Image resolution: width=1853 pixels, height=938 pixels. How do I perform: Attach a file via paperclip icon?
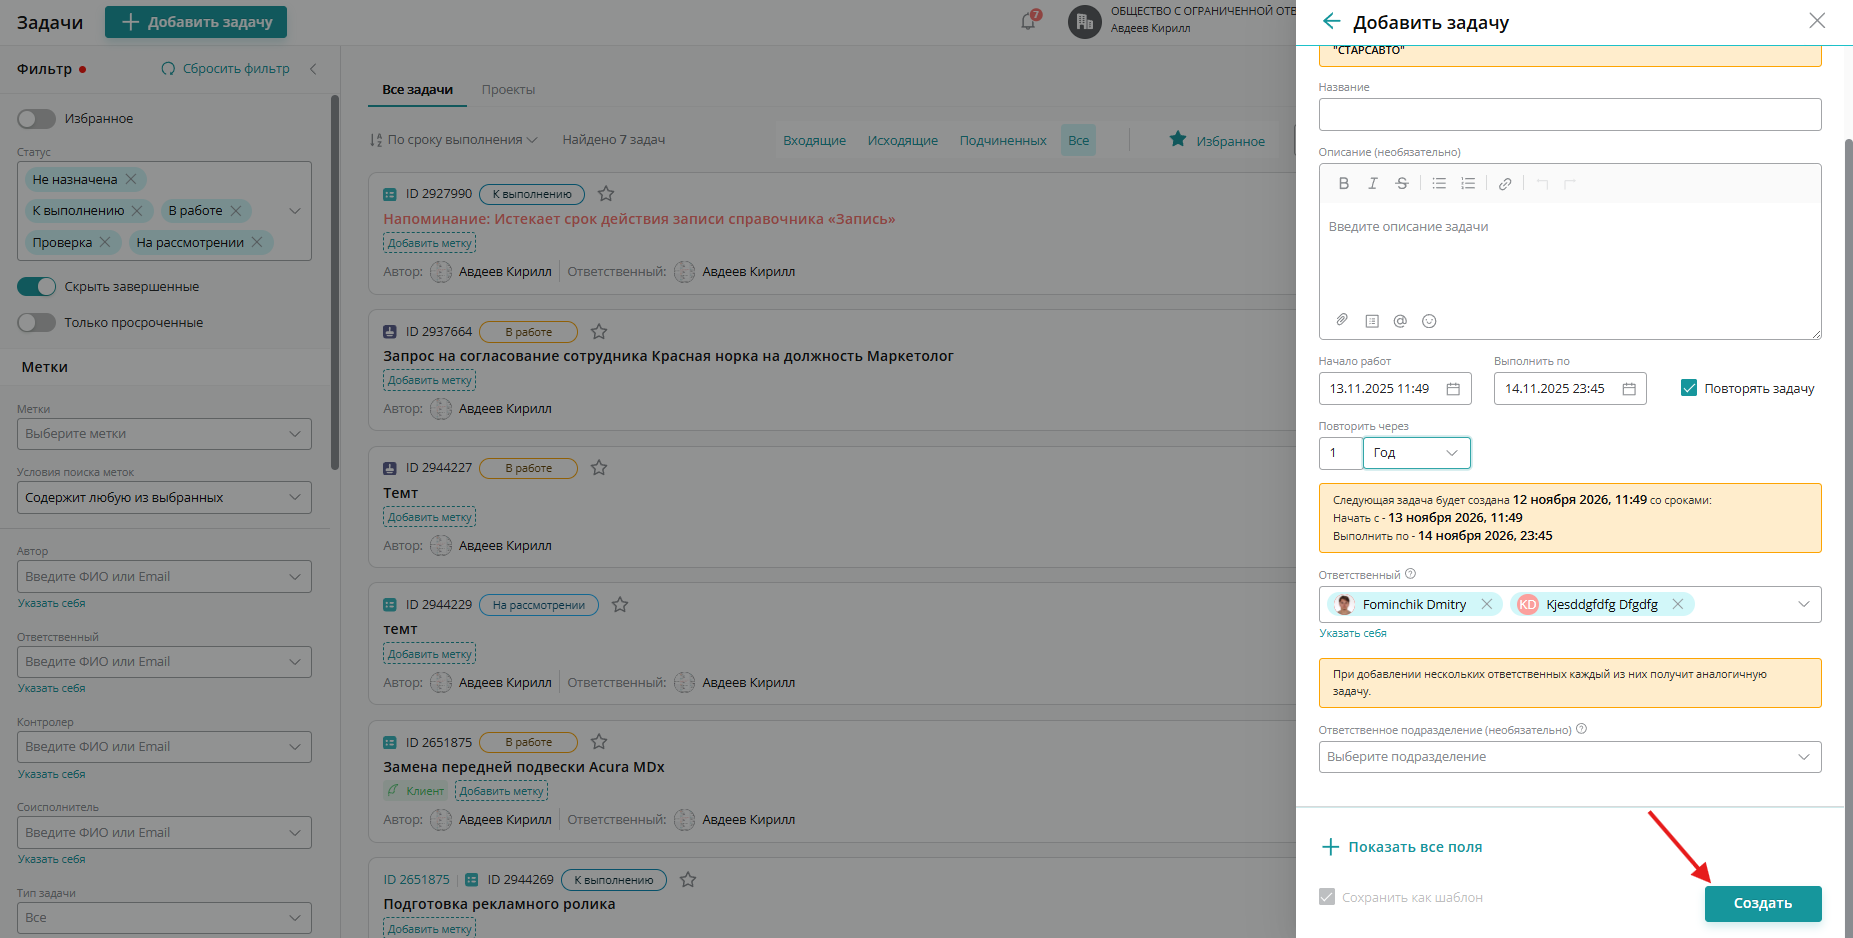click(1342, 320)
